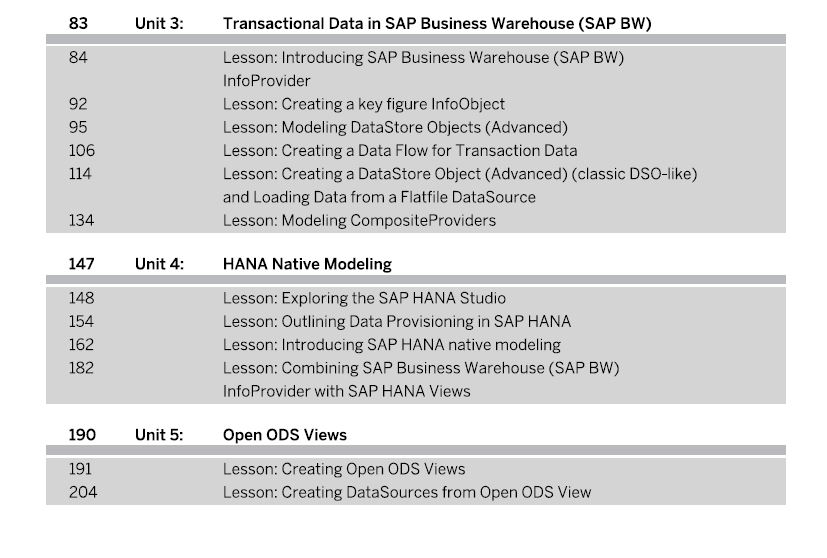Go to Creating a key figure InfoObject

[363, 104]
